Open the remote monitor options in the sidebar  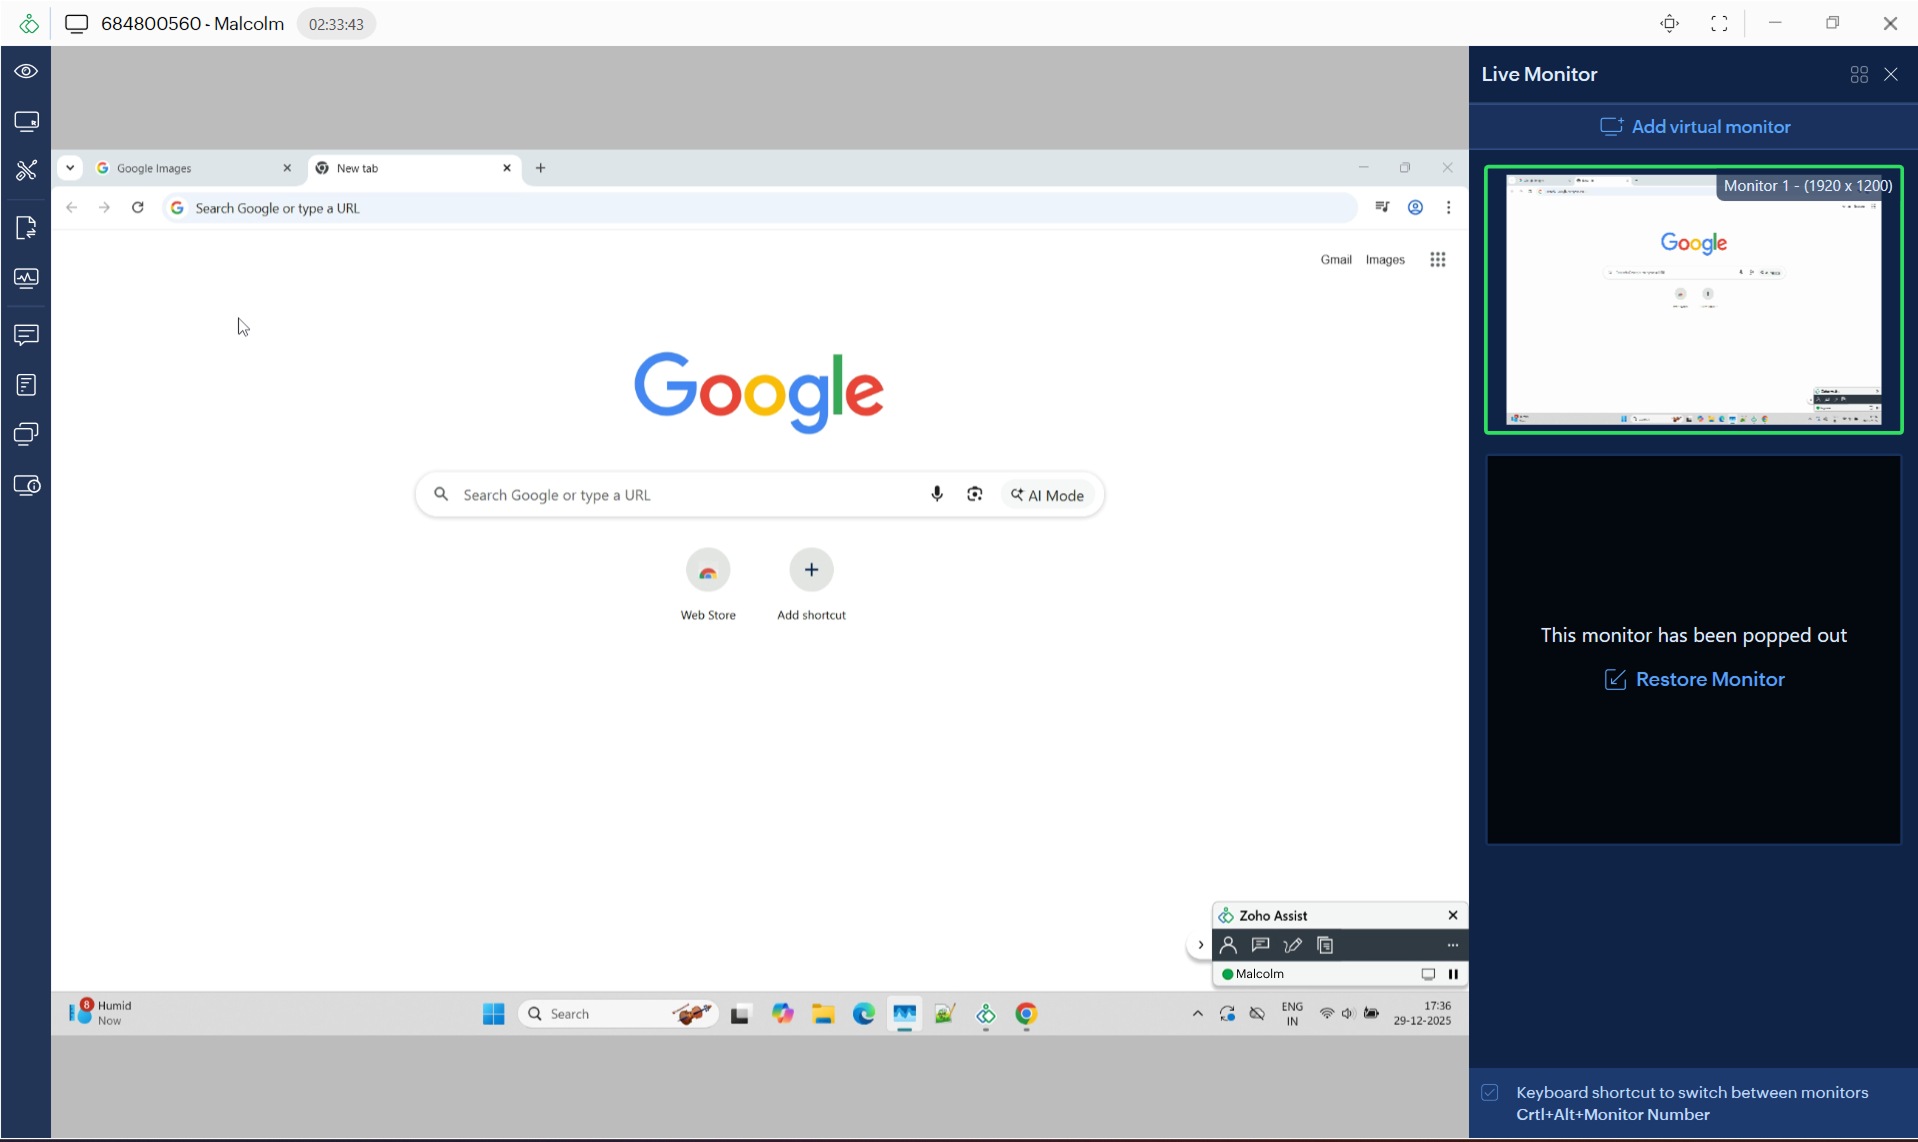click(x=26, y=121)
